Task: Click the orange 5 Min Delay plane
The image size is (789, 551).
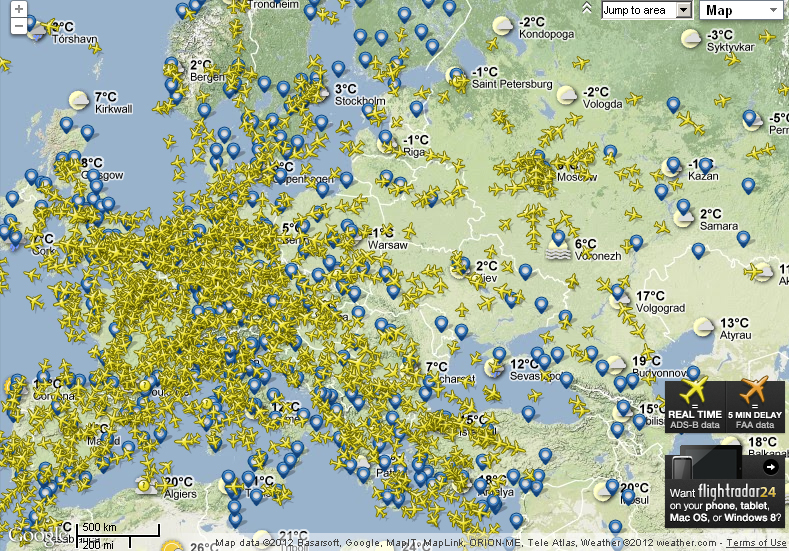Action: 754,392
